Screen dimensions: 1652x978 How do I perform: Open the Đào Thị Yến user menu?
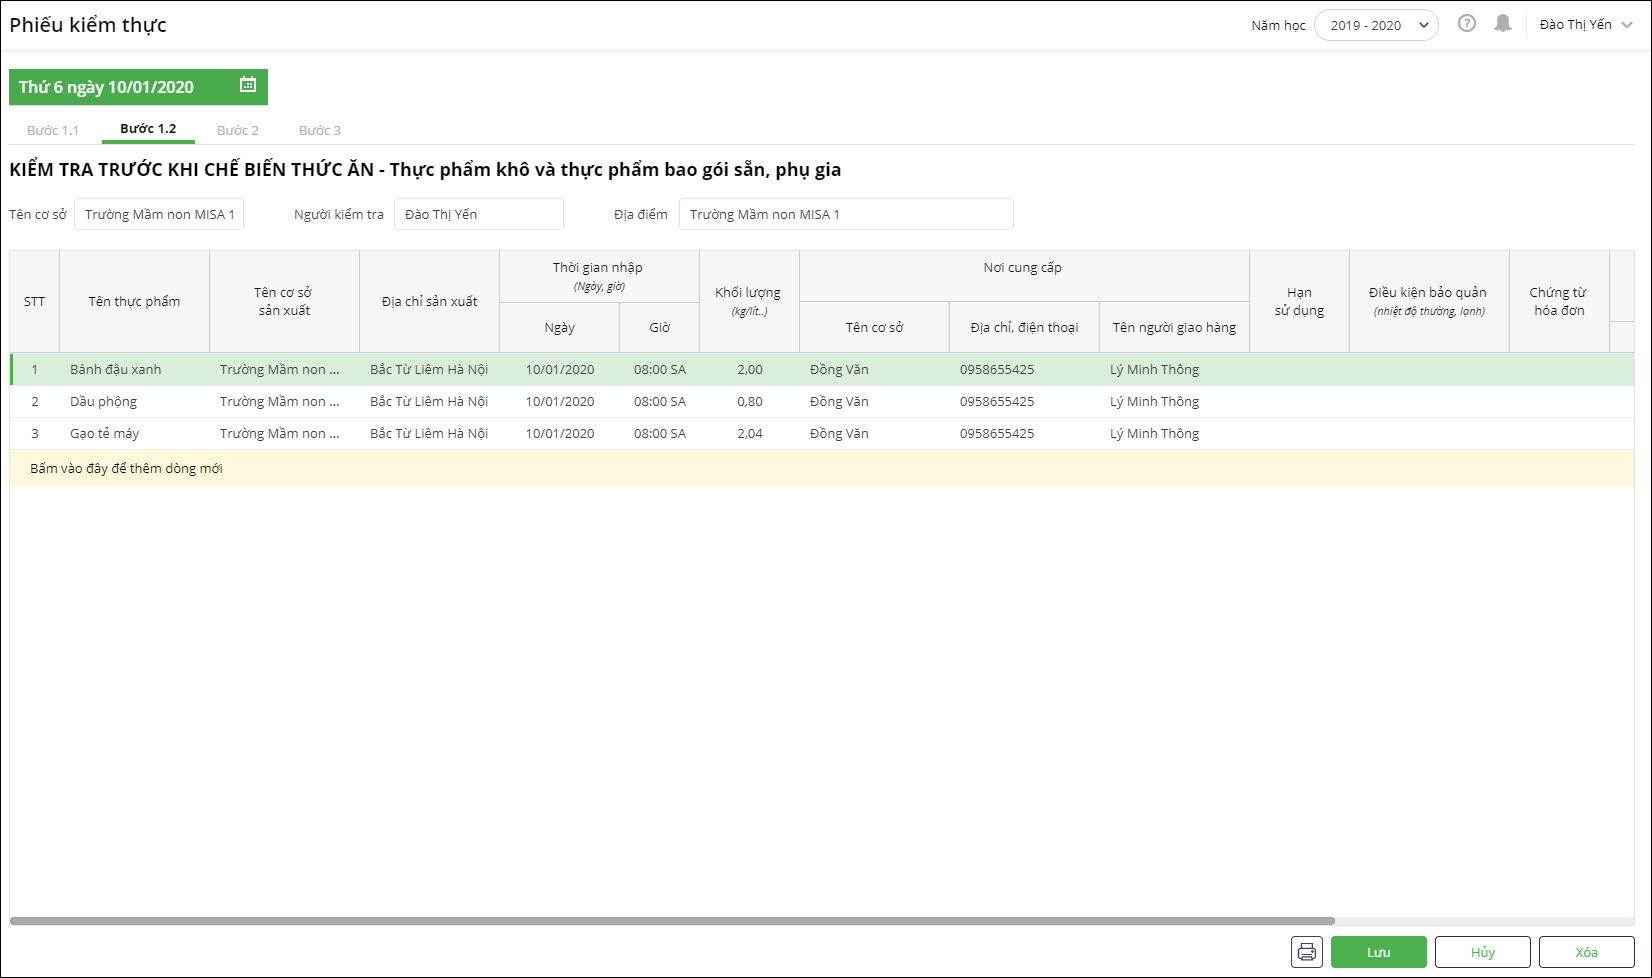click(1585, 25)
